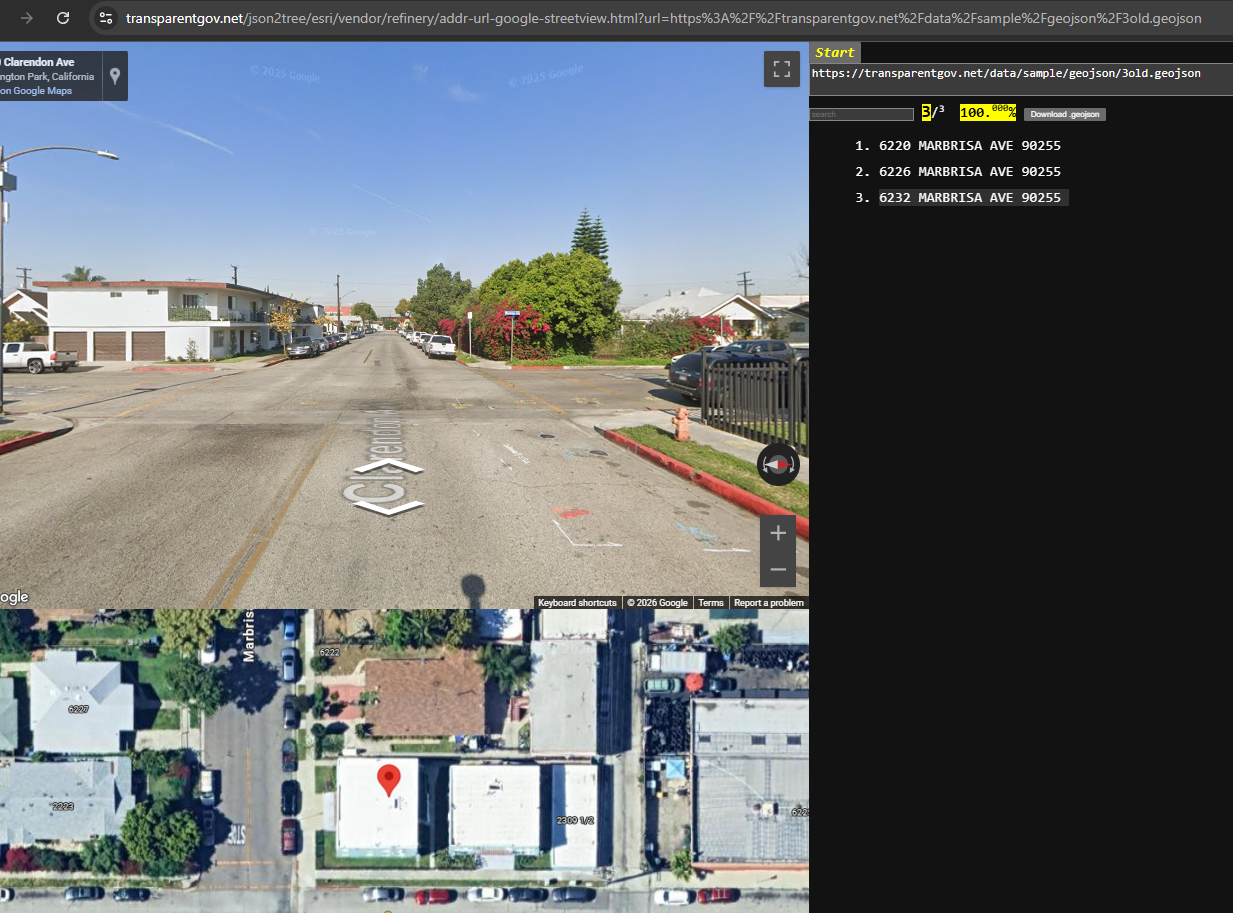This screenshot has height=913, width=1233.
Task: Open the Report a problem link
Action: point(768,603)
